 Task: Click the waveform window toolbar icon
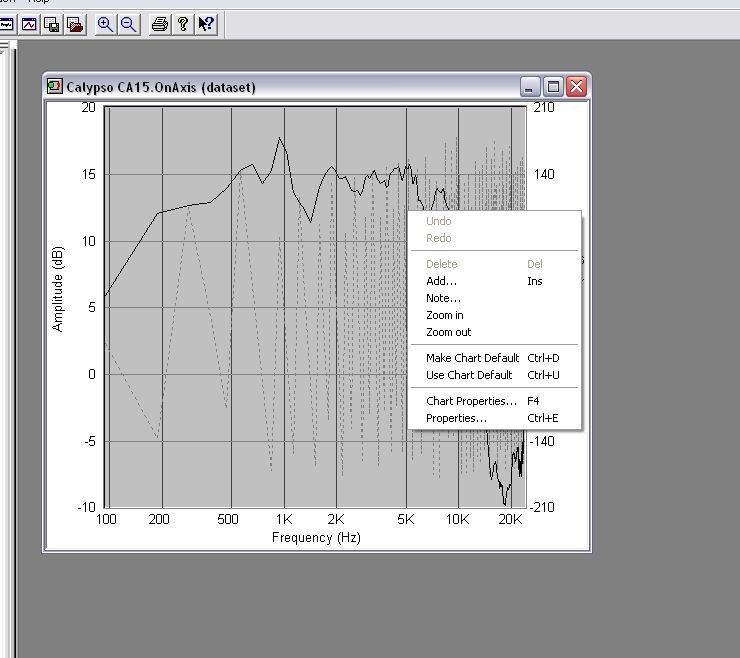click(x=6, y=24)
